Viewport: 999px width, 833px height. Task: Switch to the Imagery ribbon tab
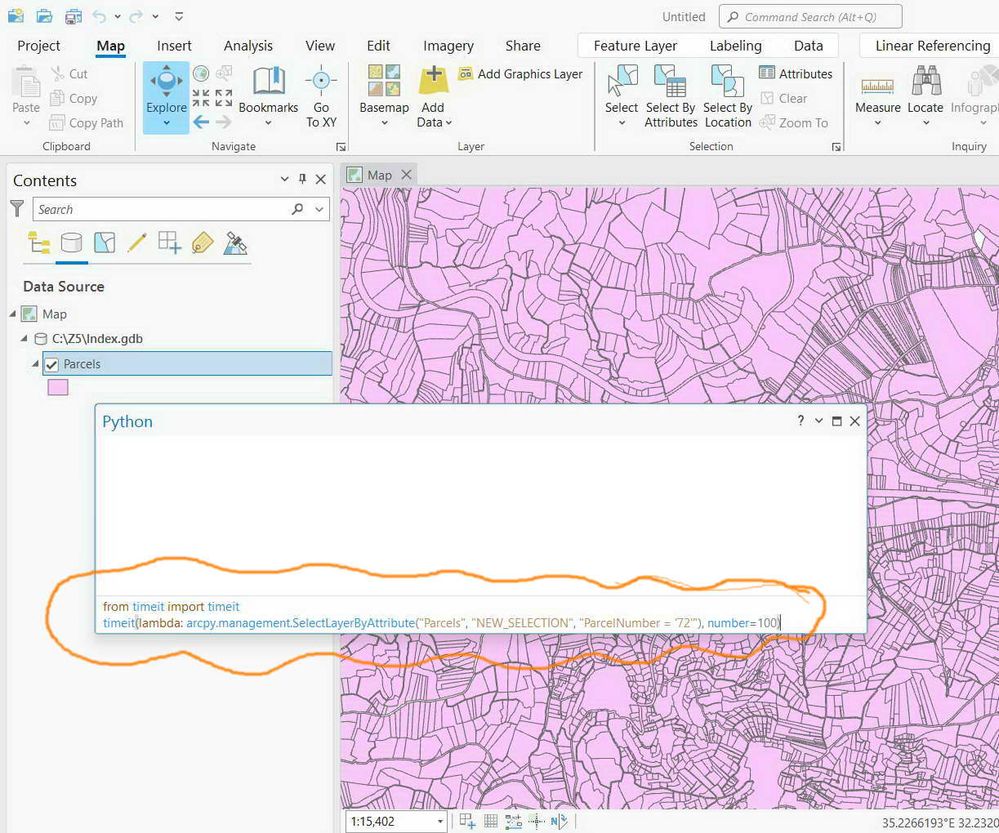(x=448, y=46)
